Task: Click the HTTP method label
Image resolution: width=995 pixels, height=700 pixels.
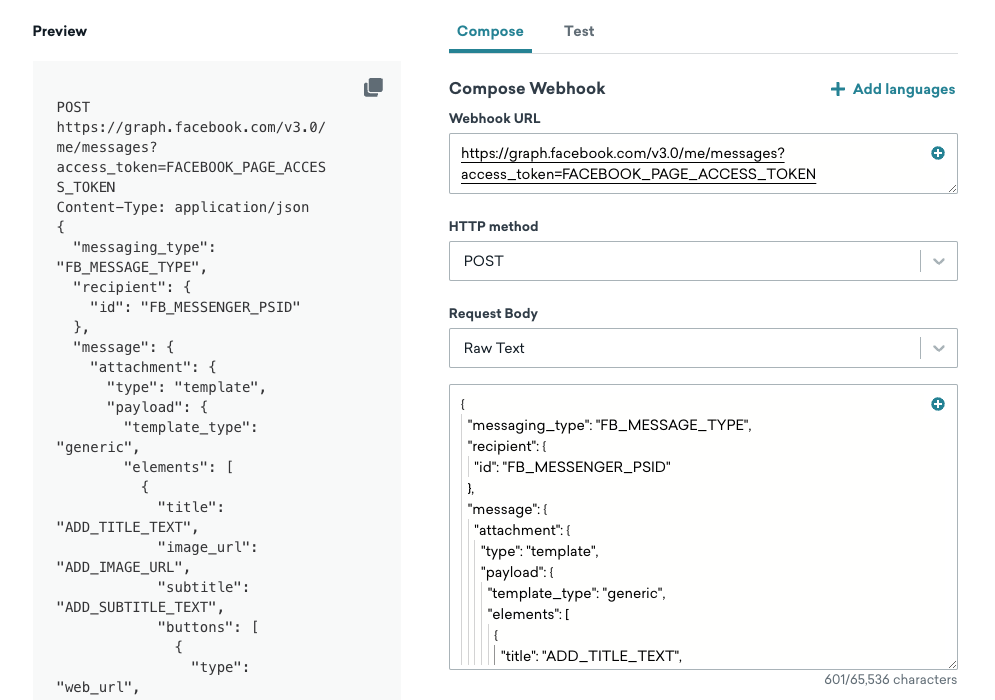Action: tap(493, 227)
